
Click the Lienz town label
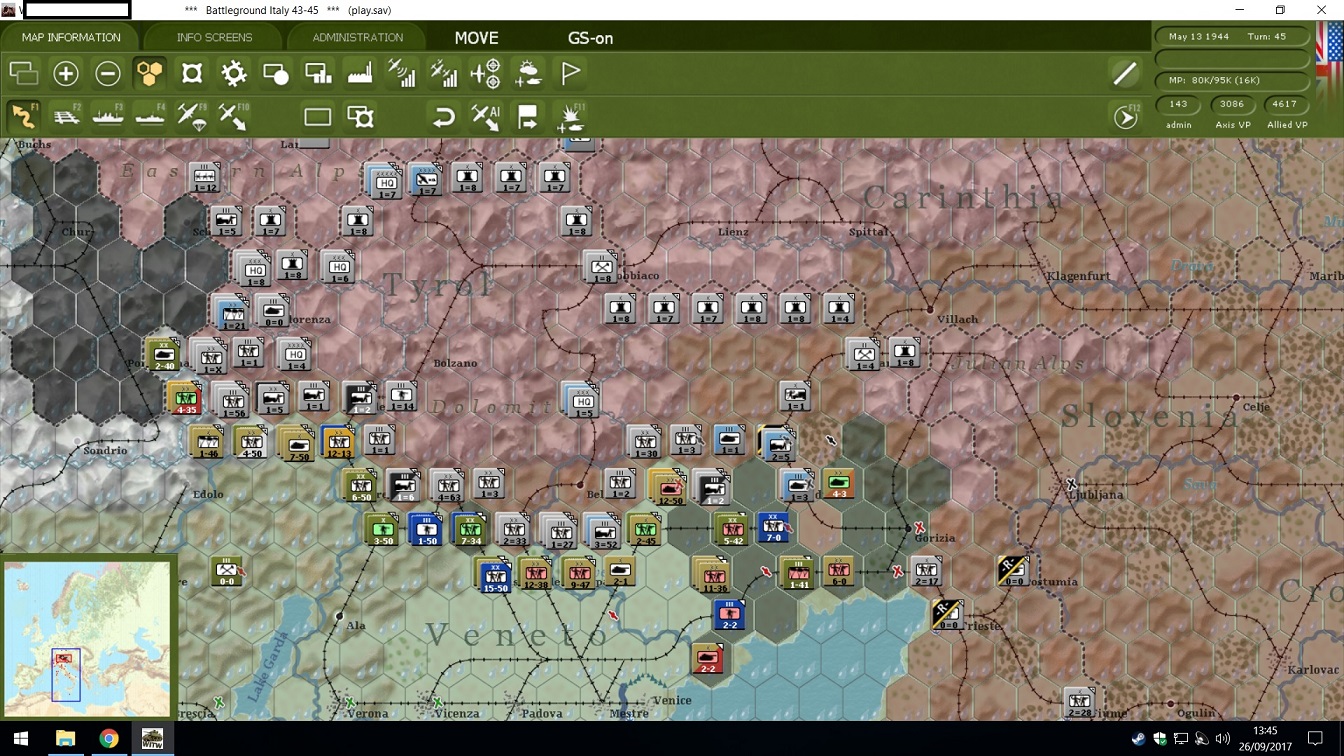click(733, 232)
